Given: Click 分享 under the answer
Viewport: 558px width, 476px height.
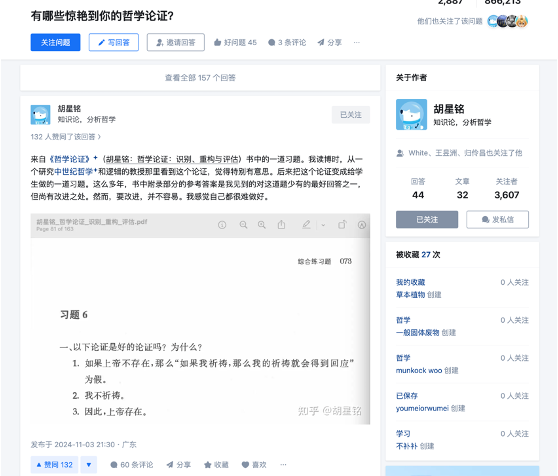Looking at the screenshot, I should click(x=179, y=465).
